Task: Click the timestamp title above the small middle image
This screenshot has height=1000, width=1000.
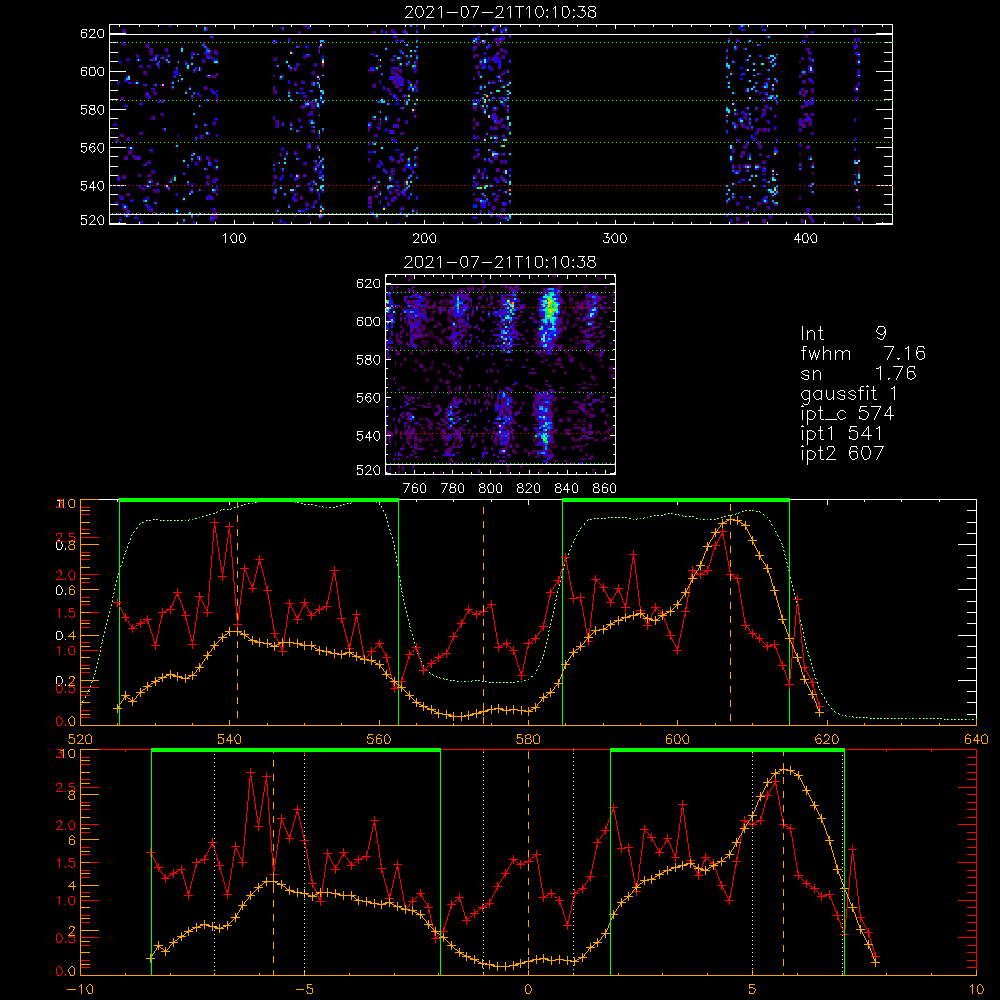Action: click(x=500, y=262)
